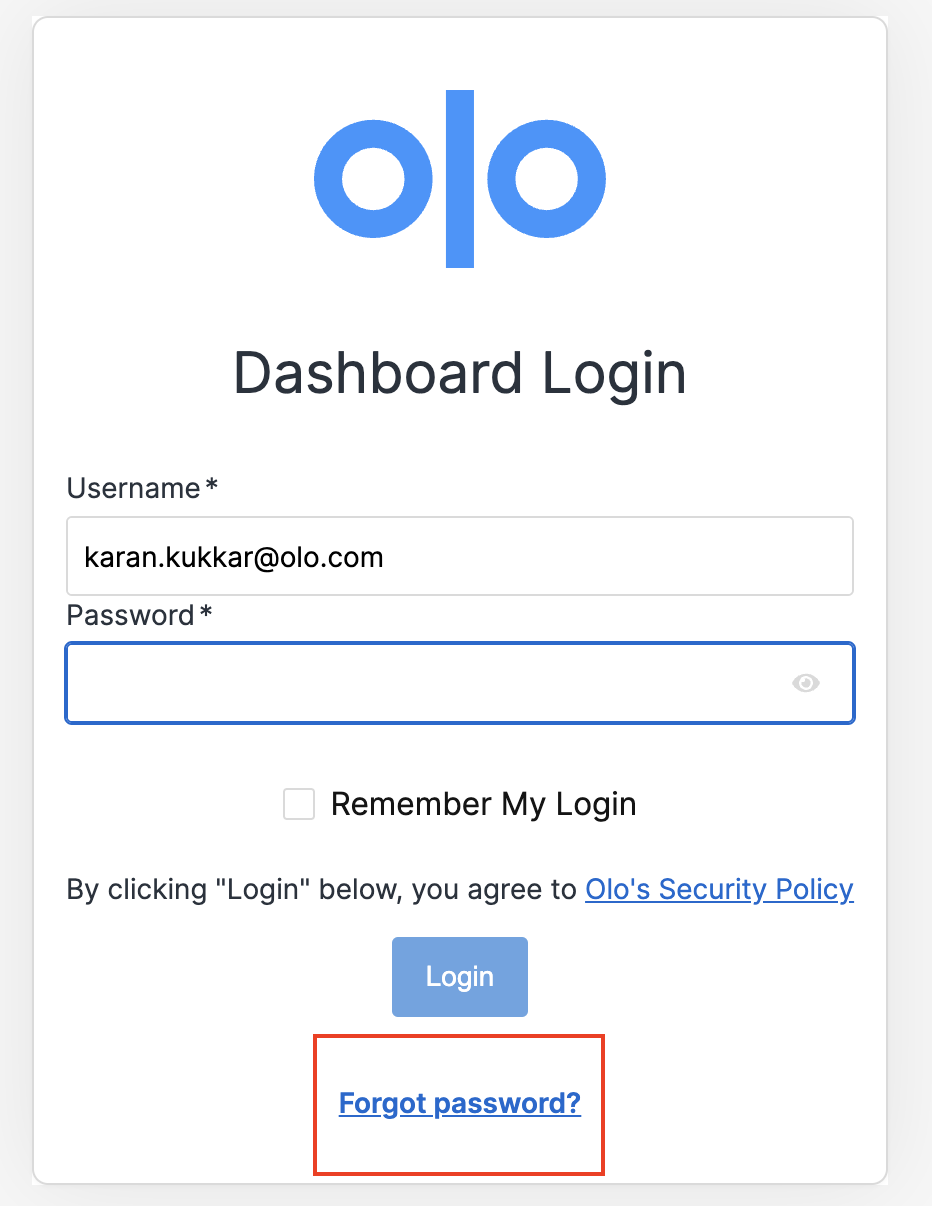This screenshot has width=932, height=1206.
Task: Focus the Password input field
Action: click(460, 683)
